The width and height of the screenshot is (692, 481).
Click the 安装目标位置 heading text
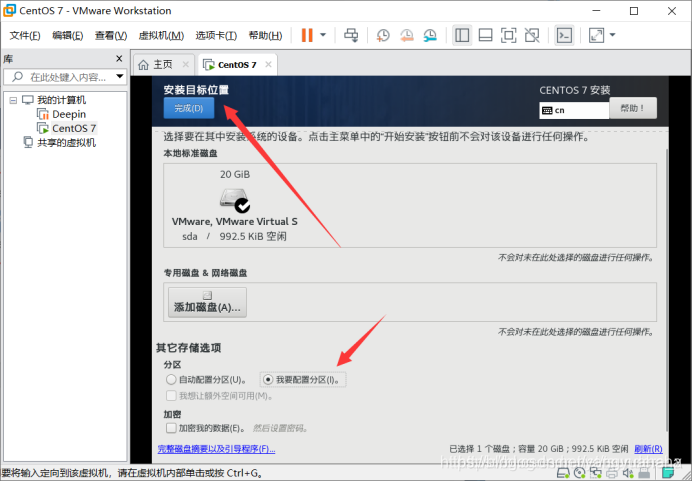pos(196,90)
